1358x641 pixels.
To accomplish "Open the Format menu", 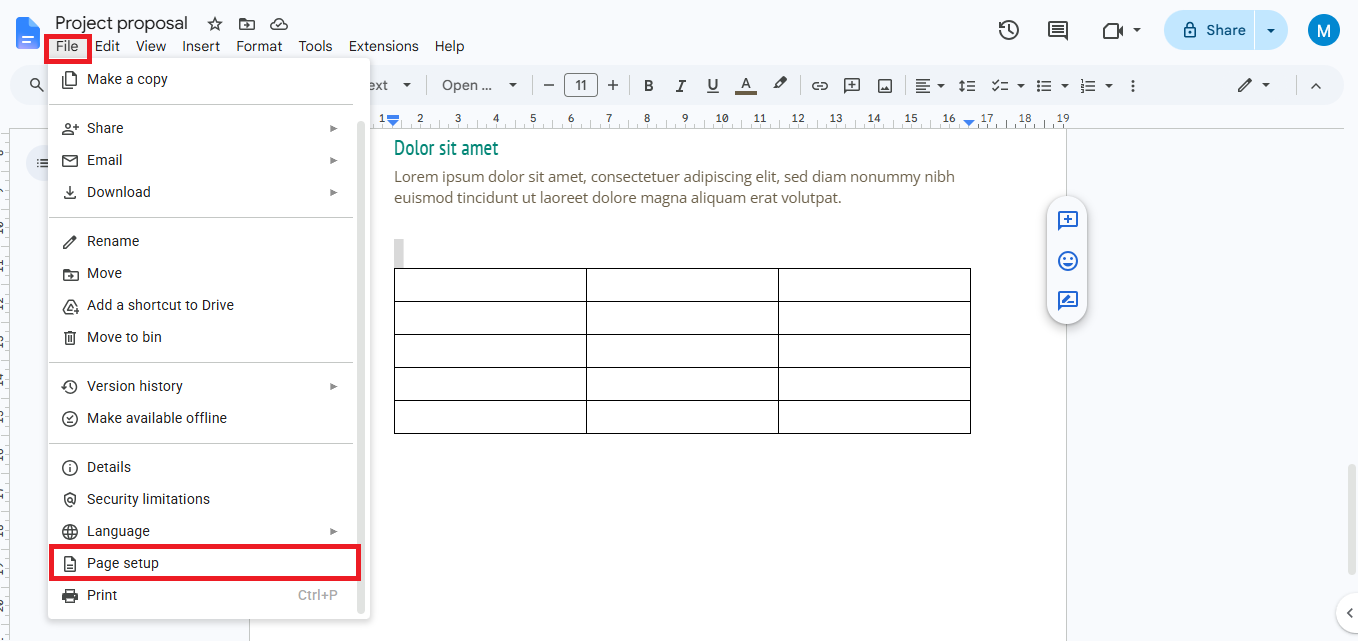I will coord(259,46).
